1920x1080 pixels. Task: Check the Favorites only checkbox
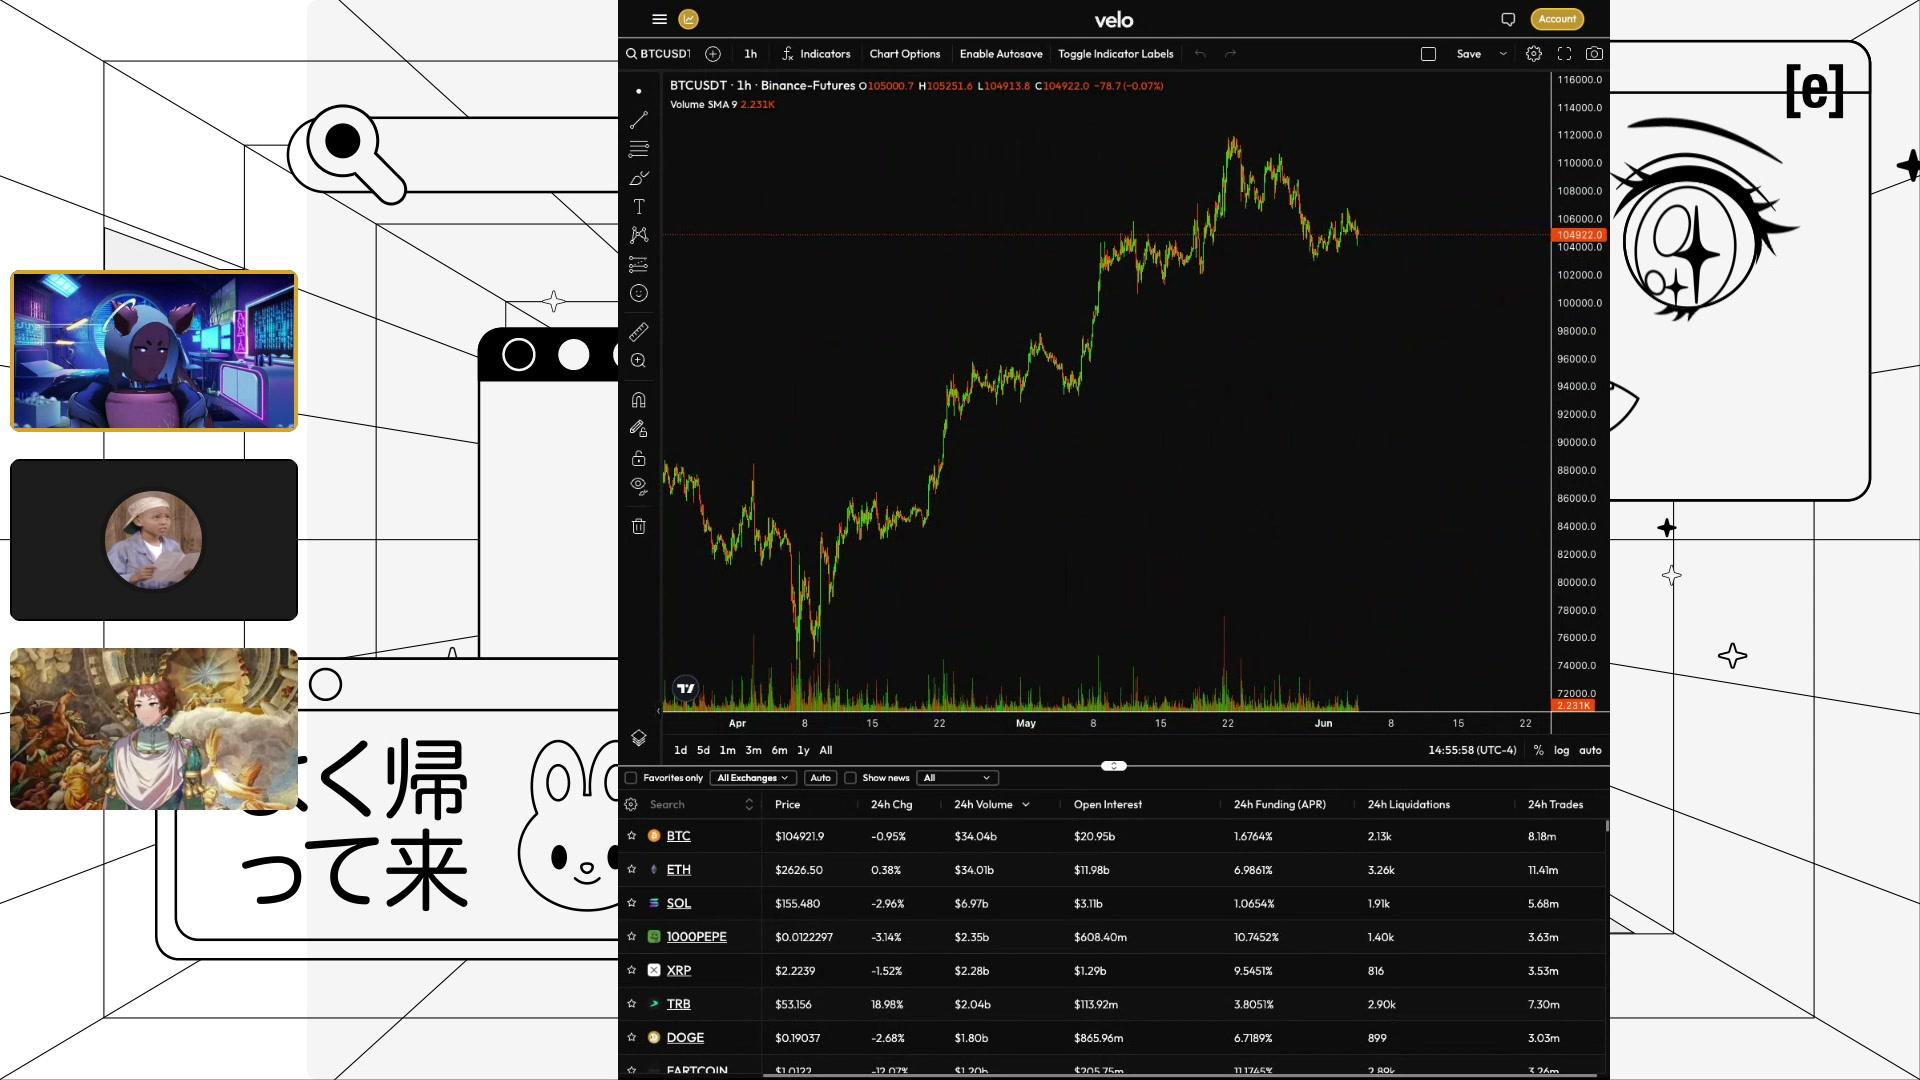[x=631, y=778]
